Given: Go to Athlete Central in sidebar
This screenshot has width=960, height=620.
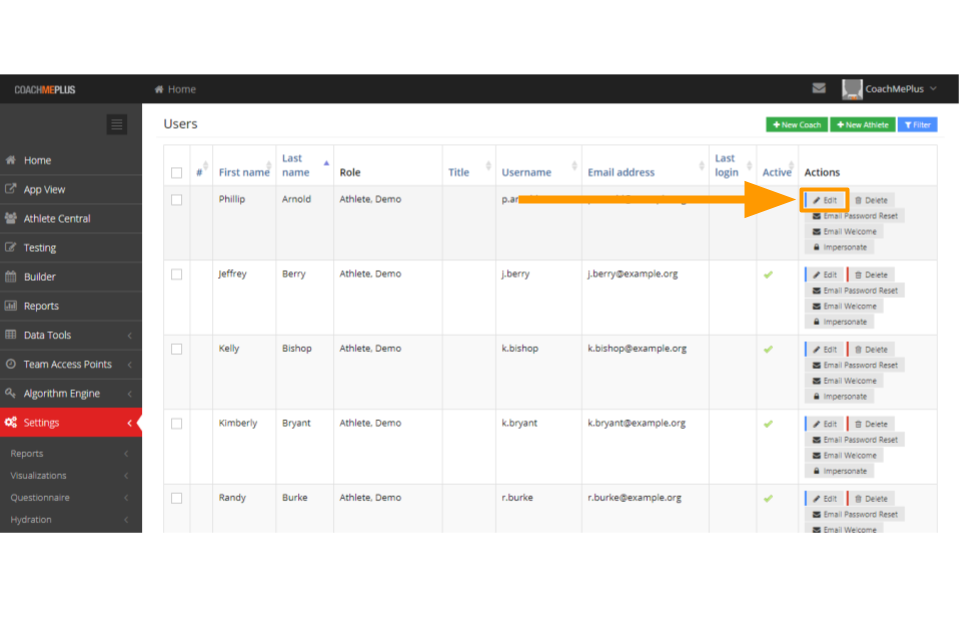Looking at the screenshot, I should [71, 218].
